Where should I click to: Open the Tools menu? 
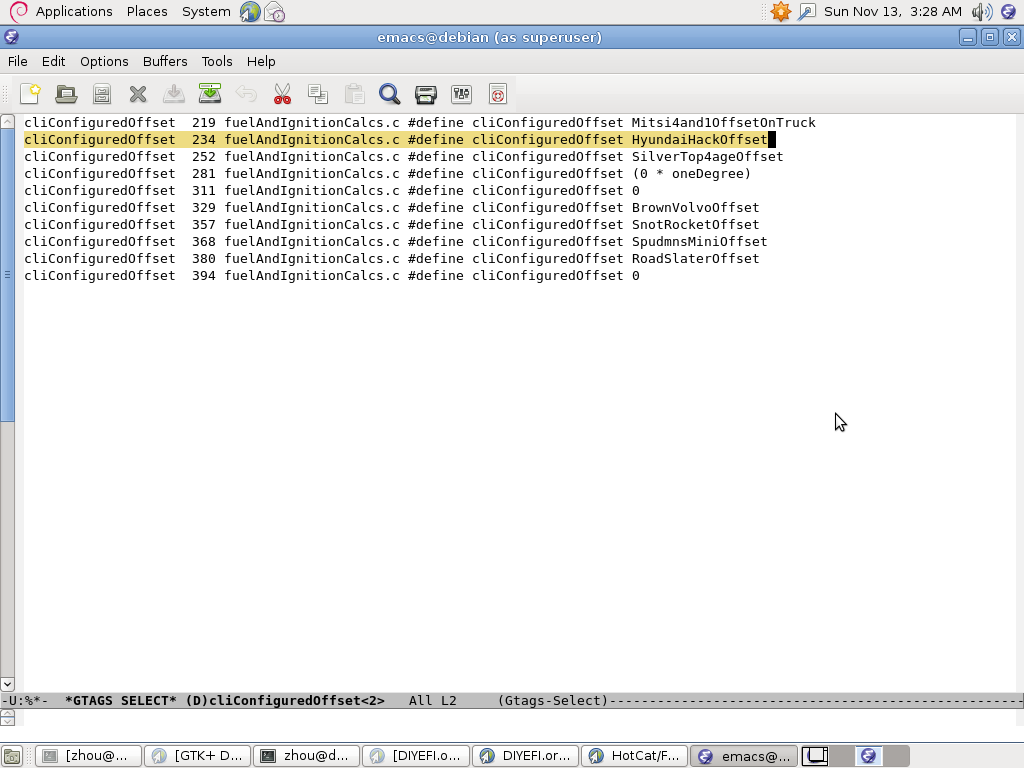217,61
